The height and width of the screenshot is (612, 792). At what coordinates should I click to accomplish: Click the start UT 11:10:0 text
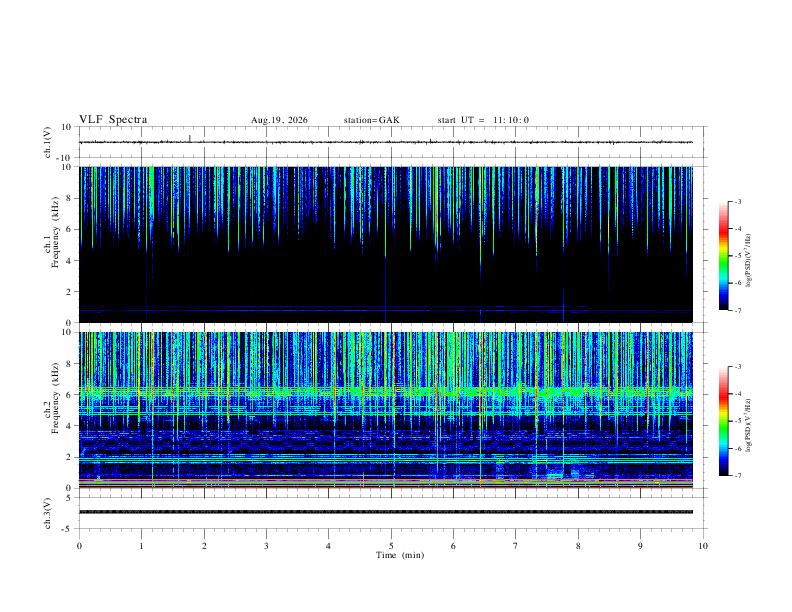coord(483,120)
